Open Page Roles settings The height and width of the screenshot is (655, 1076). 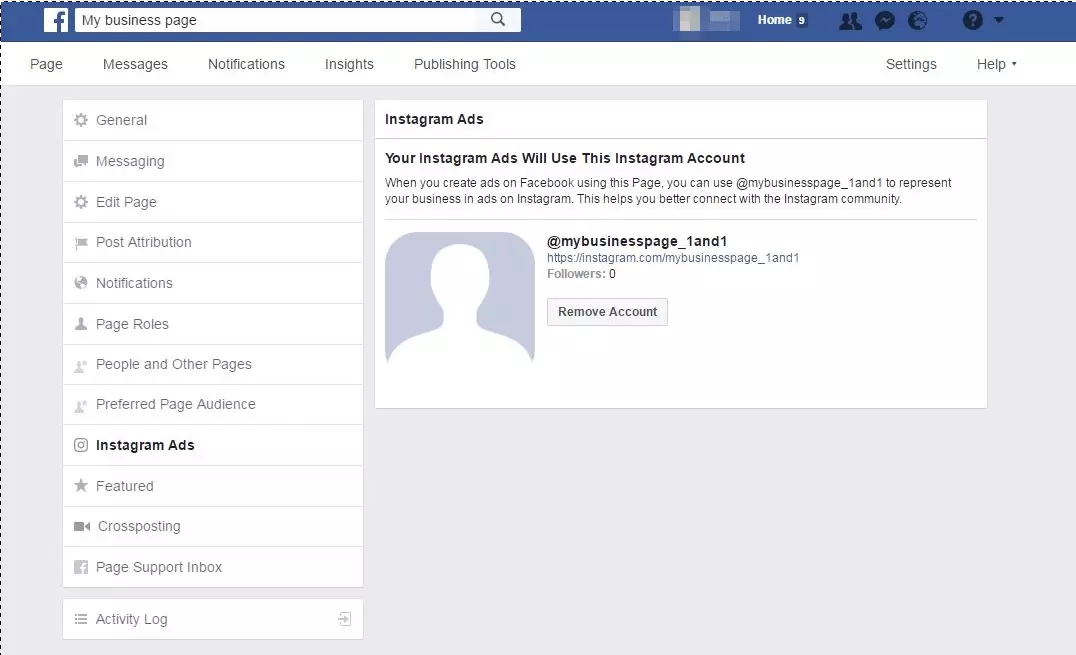click(213, 324)
